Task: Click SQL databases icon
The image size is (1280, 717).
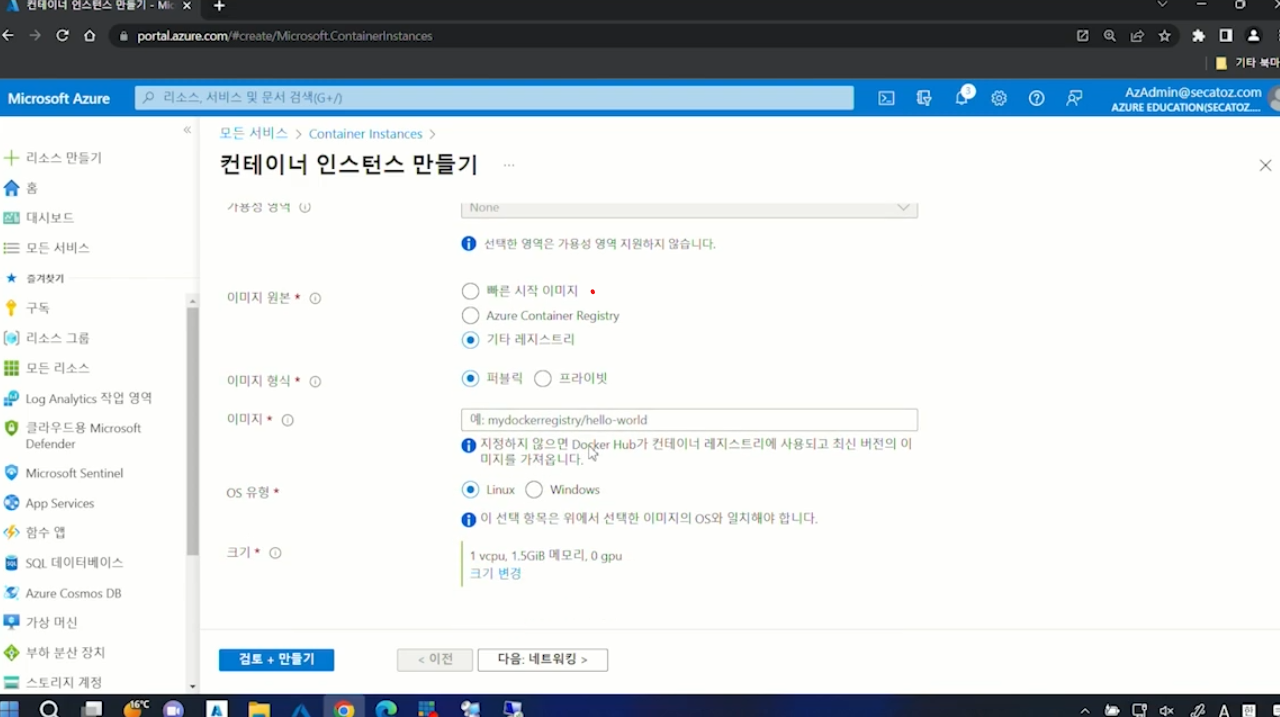Action: point(12,563)
